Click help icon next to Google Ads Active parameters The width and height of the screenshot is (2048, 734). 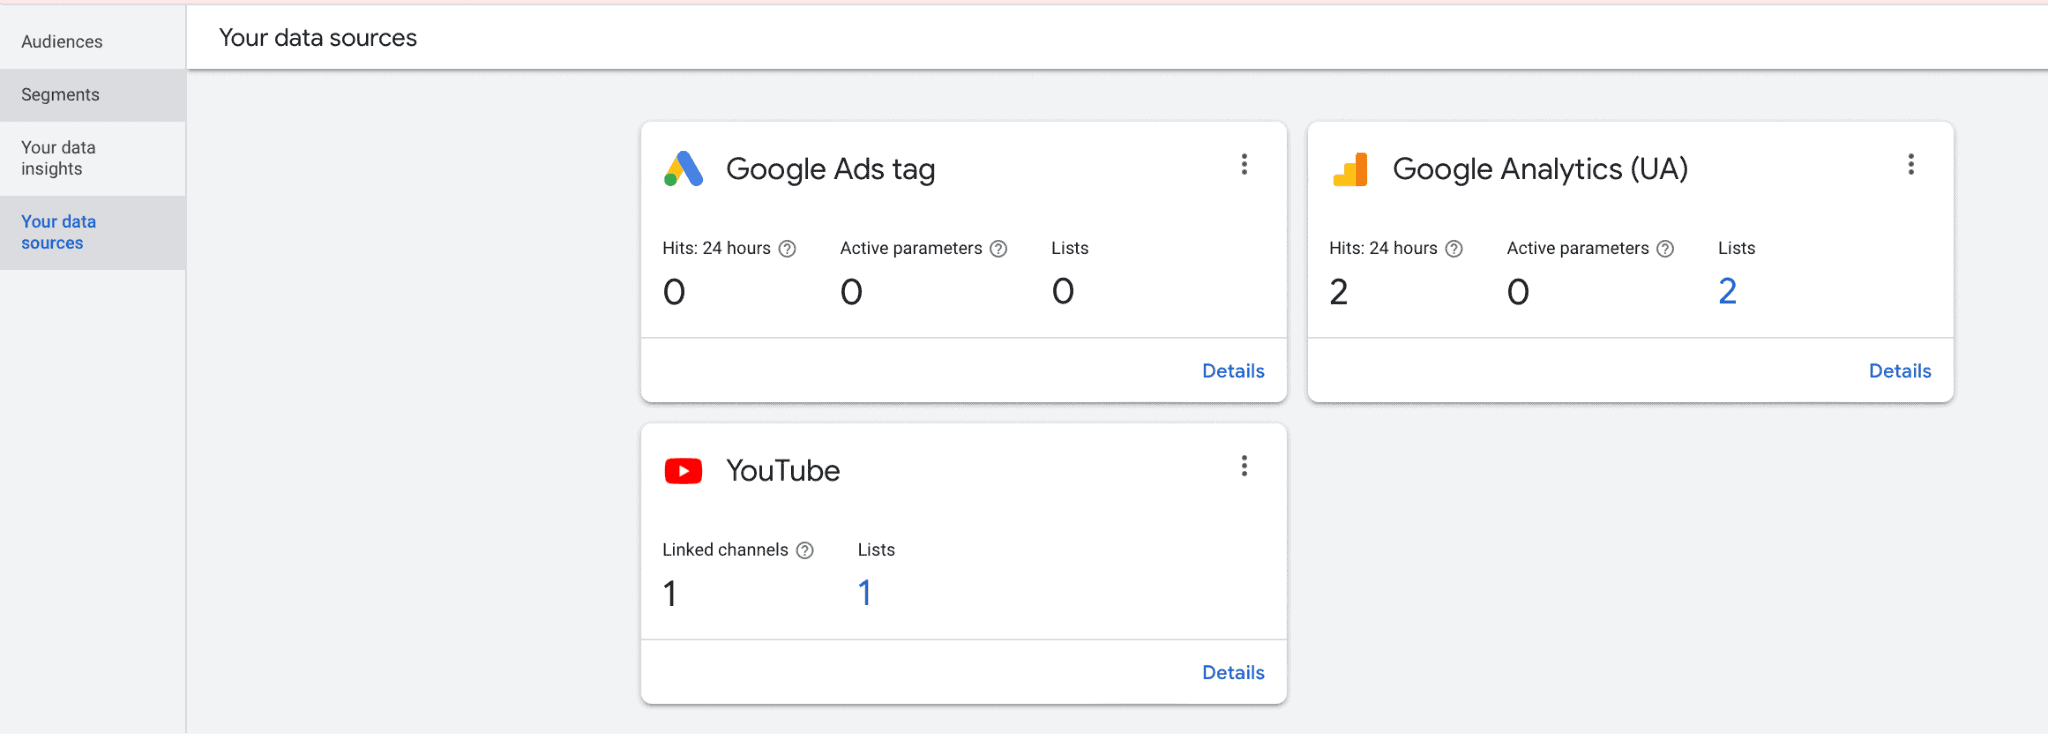(x=998, y=249)
